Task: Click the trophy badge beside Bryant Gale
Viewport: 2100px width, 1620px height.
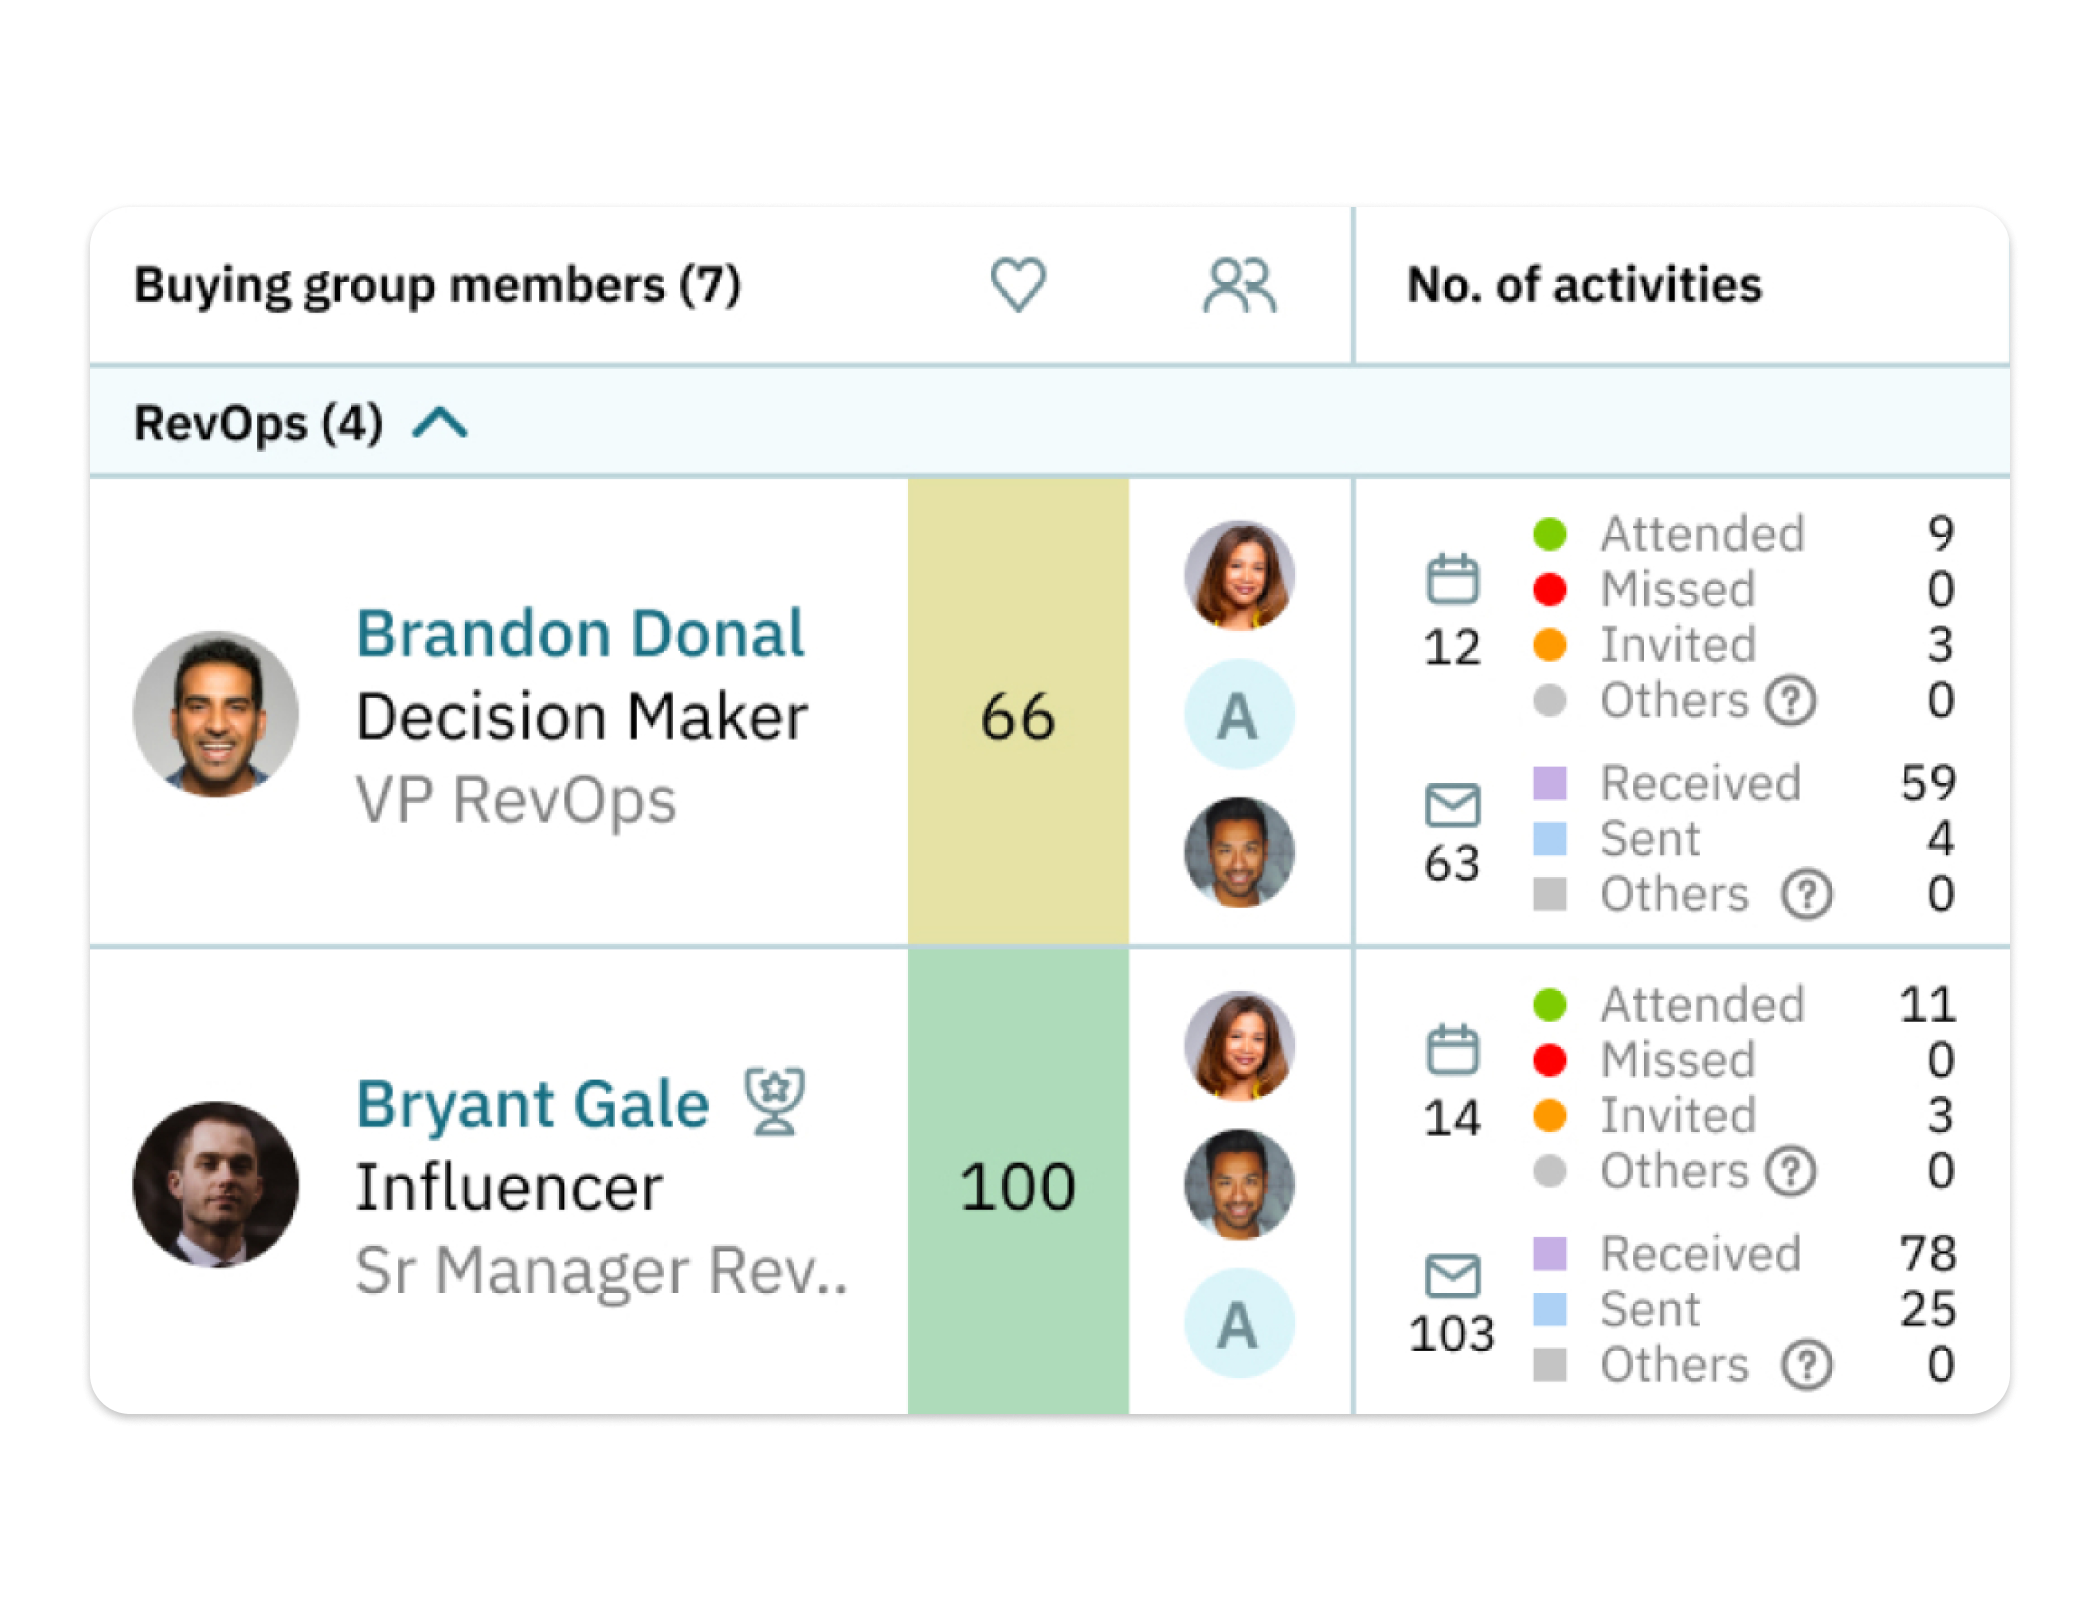Action: 775,1102
